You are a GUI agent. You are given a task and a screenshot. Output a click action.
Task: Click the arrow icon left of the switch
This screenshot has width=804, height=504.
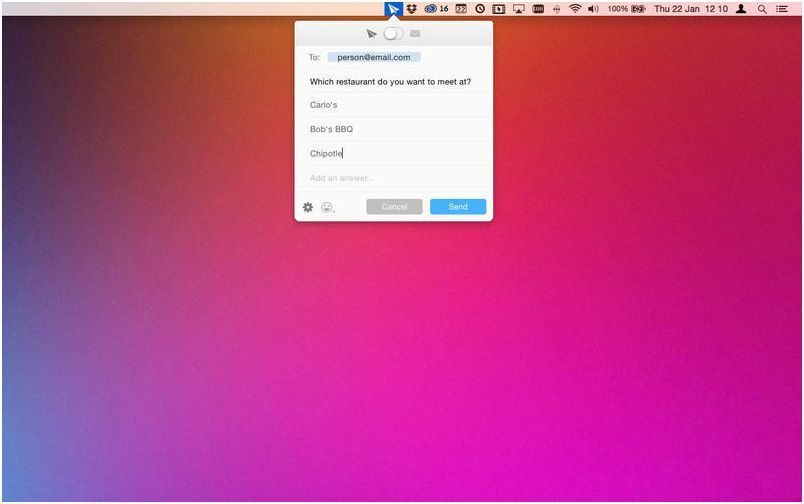coord(372,33)
